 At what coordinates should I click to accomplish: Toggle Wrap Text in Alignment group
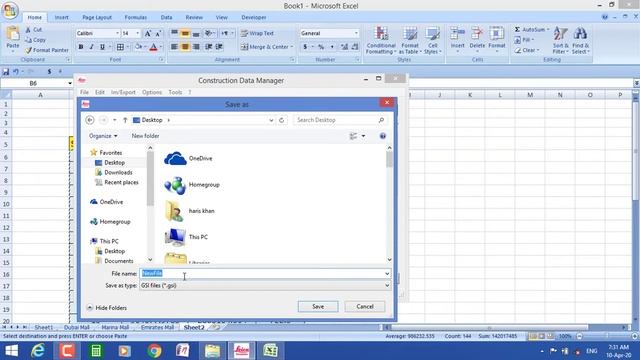point(257,33)
